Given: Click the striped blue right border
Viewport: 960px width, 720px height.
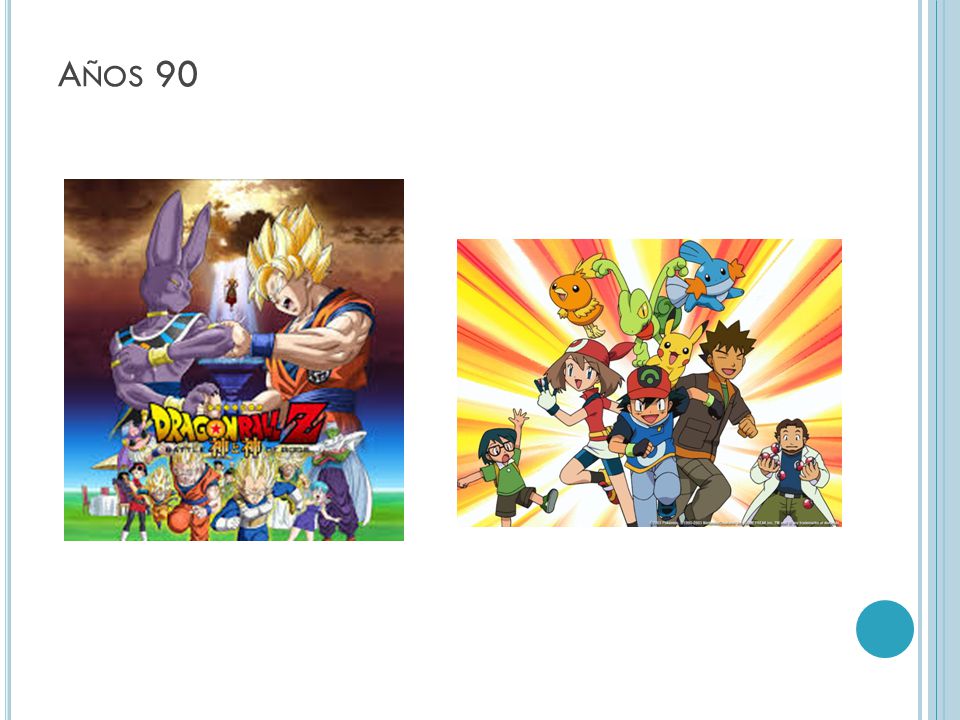Looking at the screenshot, I should pyautogui.click(x=939, y=360).
